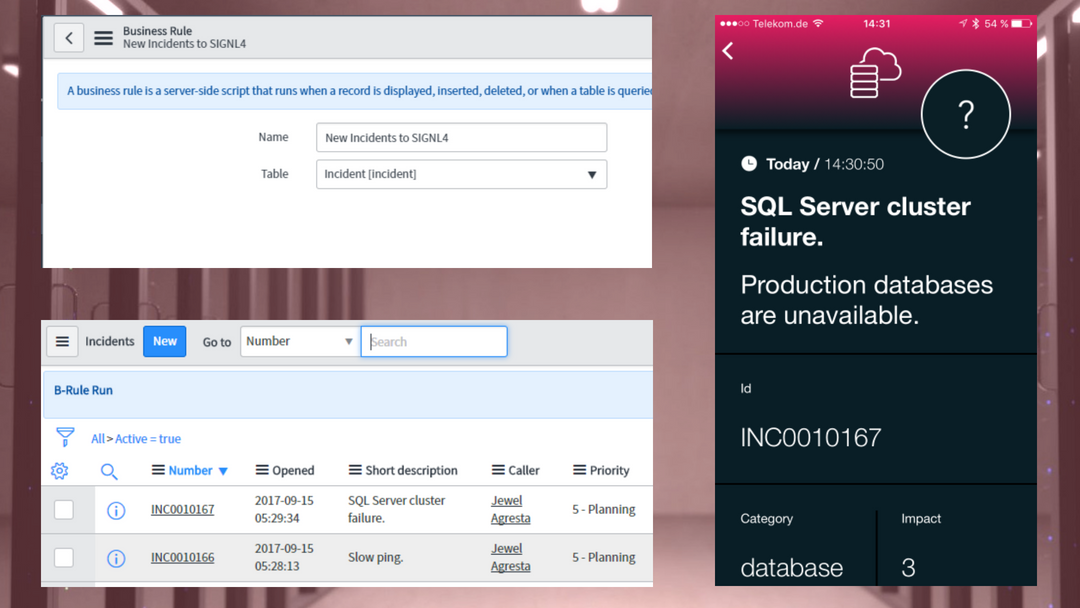Click the New button in Incidents
1080x608 pixels.
pos(165,342)
